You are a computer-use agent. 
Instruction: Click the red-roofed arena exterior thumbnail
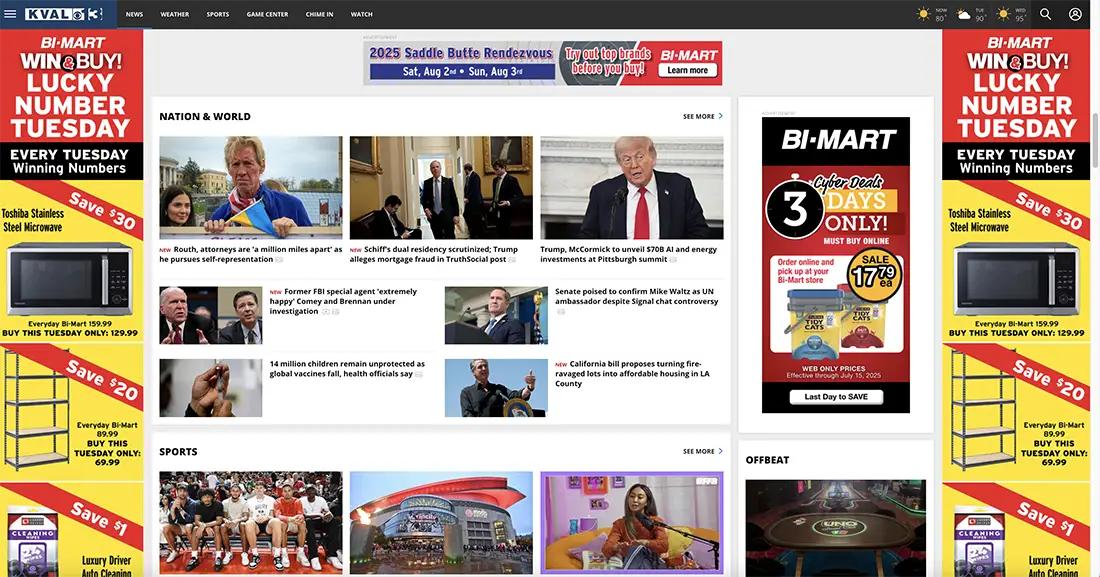(441, 523)
